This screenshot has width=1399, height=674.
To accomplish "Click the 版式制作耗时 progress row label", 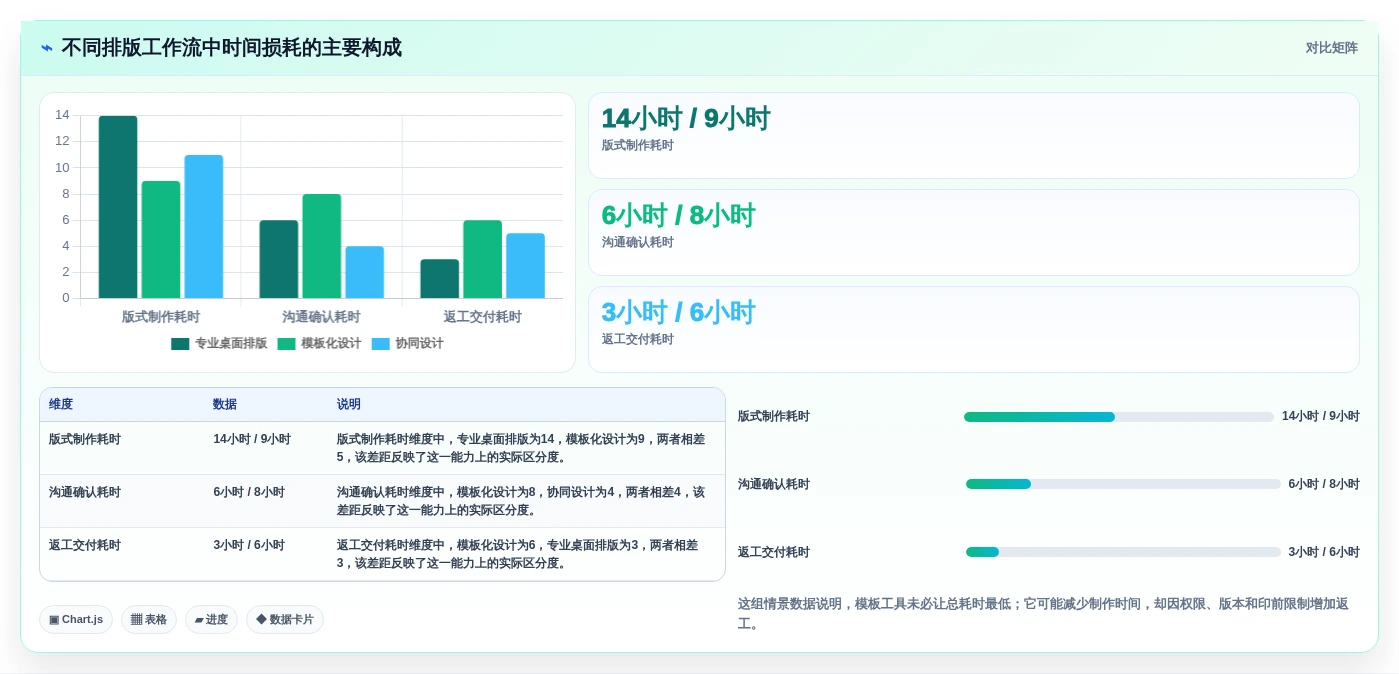I will [774, 417].
